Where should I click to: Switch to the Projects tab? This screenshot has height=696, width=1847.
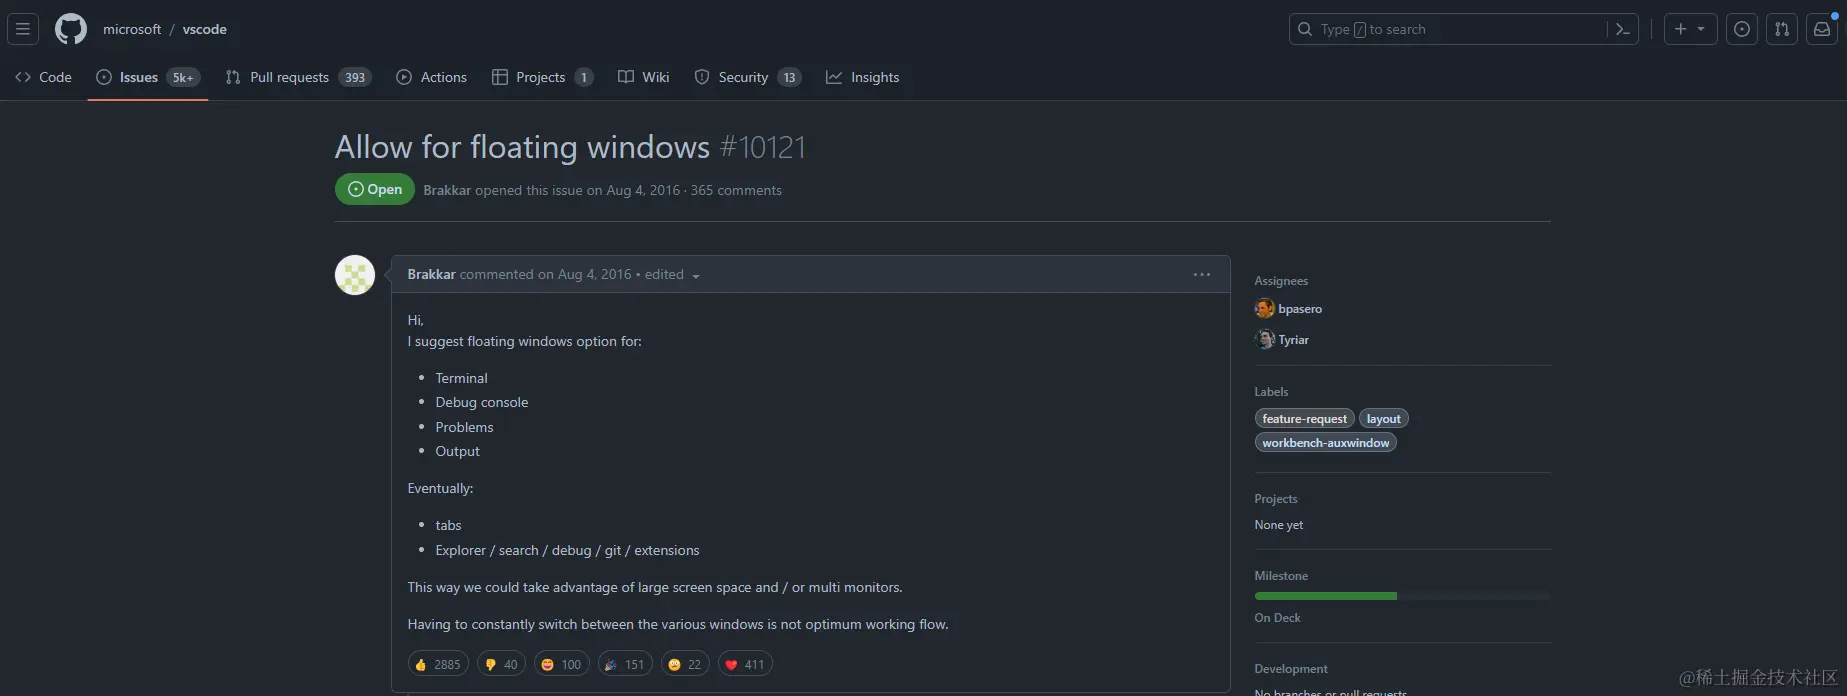[542, 77]
